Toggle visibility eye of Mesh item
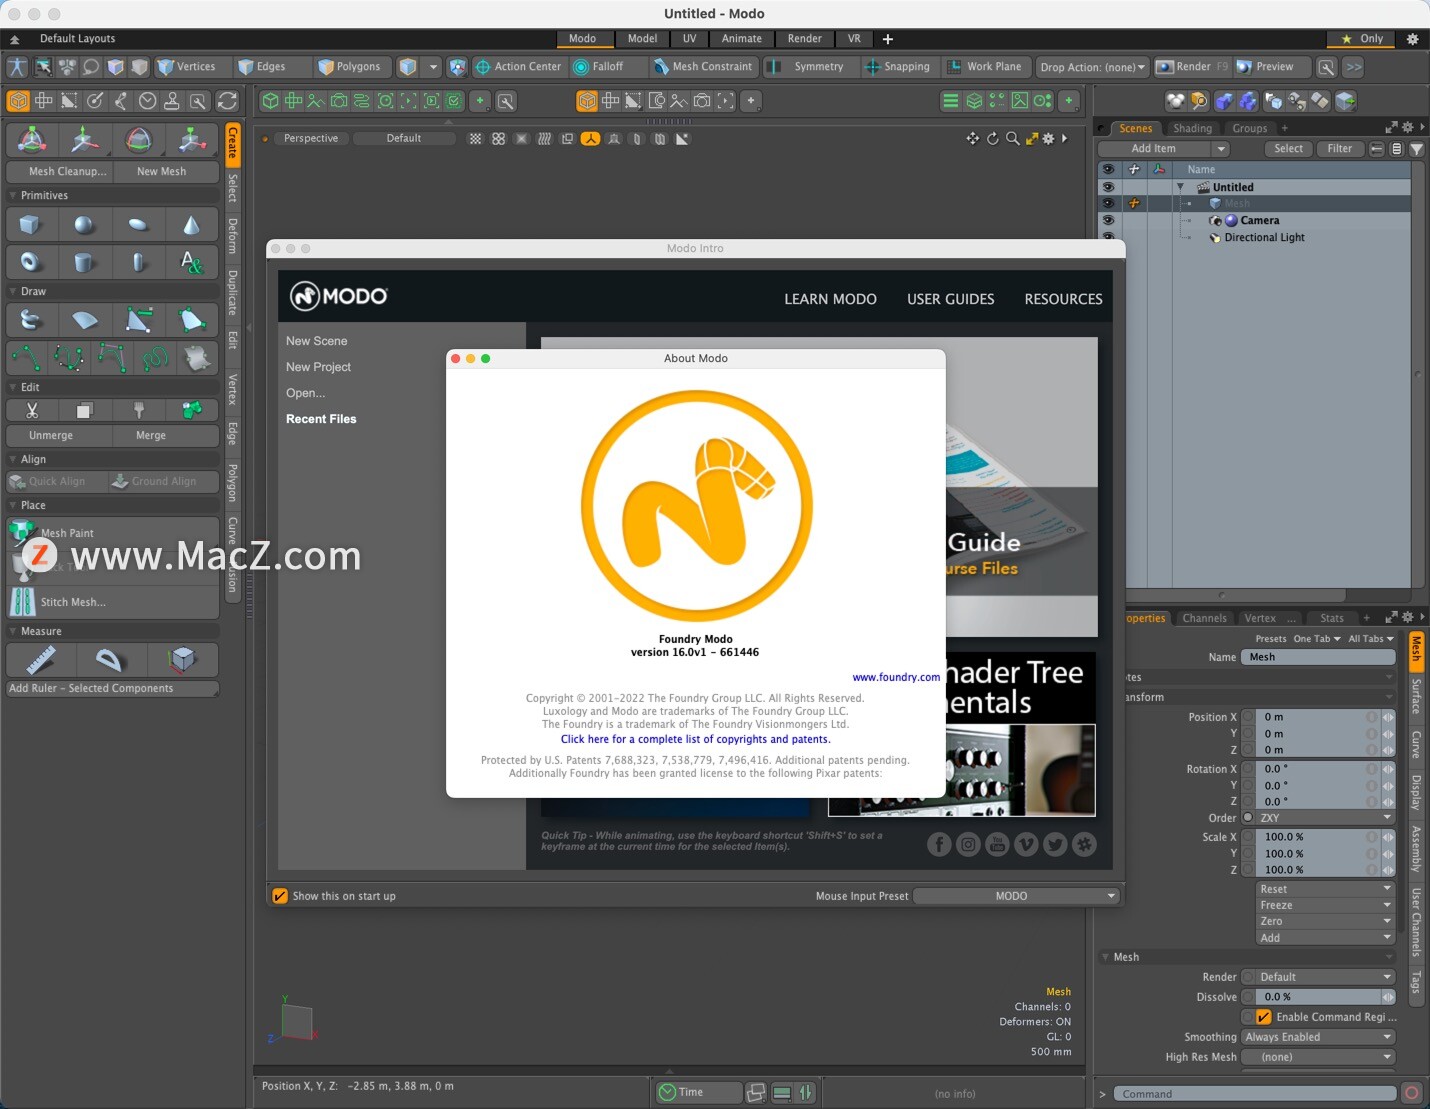1430x1109 pixels. click(1107, 203)
